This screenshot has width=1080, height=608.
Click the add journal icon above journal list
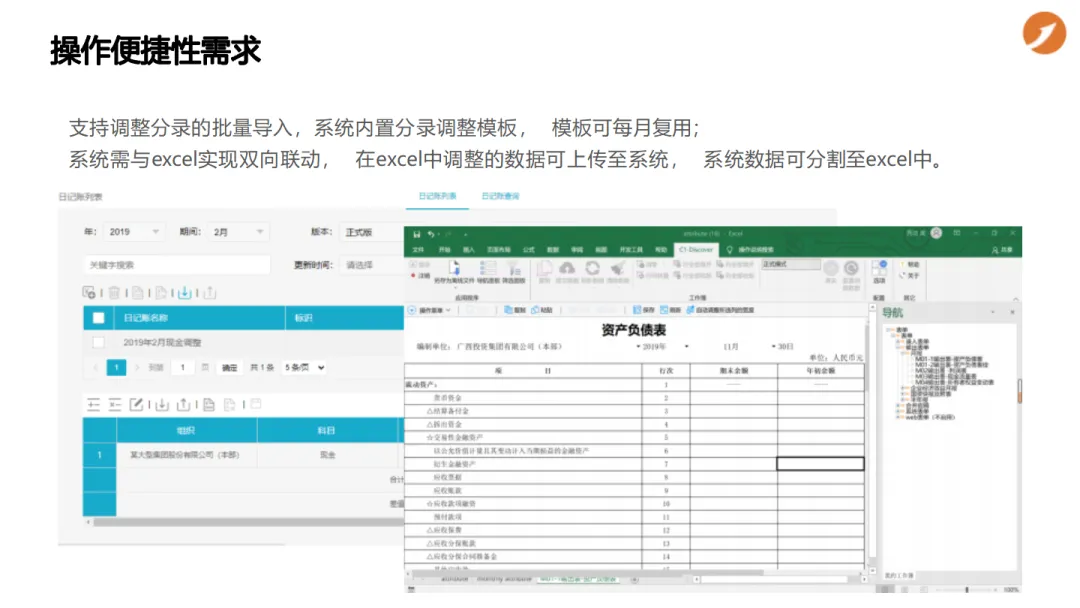tap(89, 293)
